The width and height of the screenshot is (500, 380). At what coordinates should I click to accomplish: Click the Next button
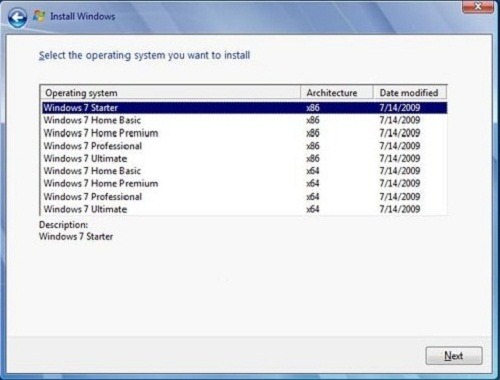(454, 356)
